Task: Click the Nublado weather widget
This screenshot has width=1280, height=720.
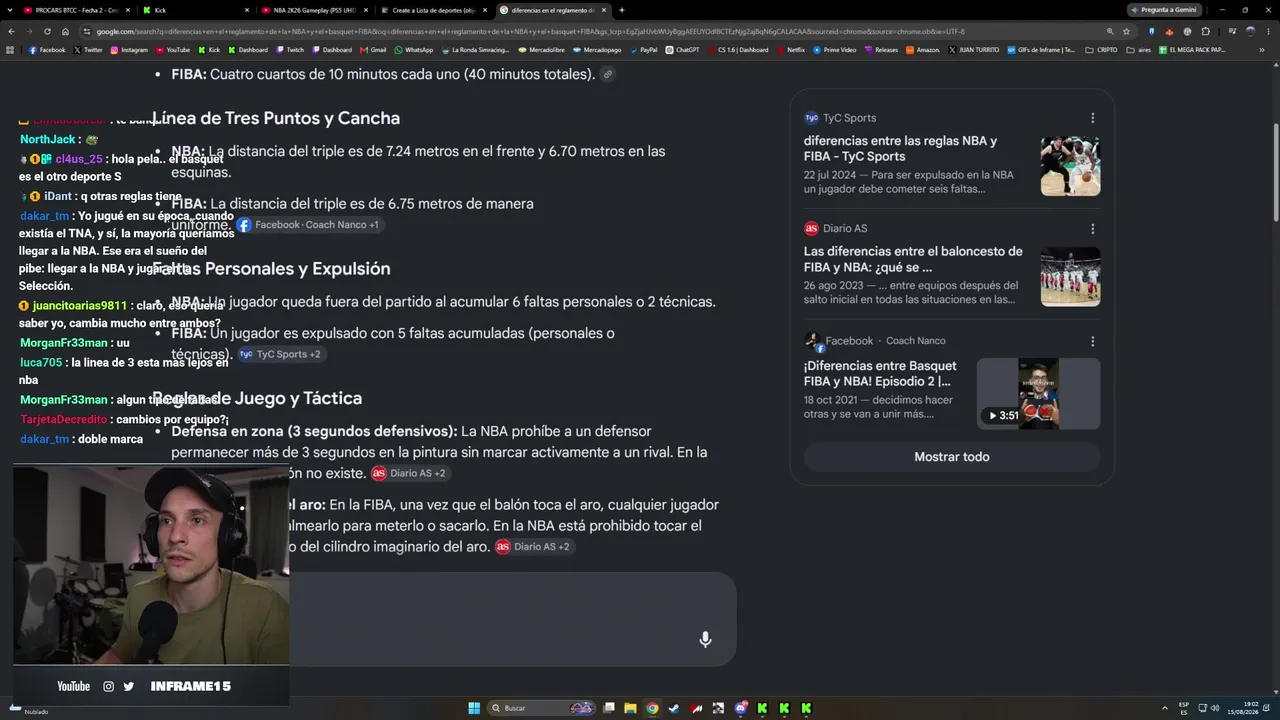Action: [x=28, y=710]
